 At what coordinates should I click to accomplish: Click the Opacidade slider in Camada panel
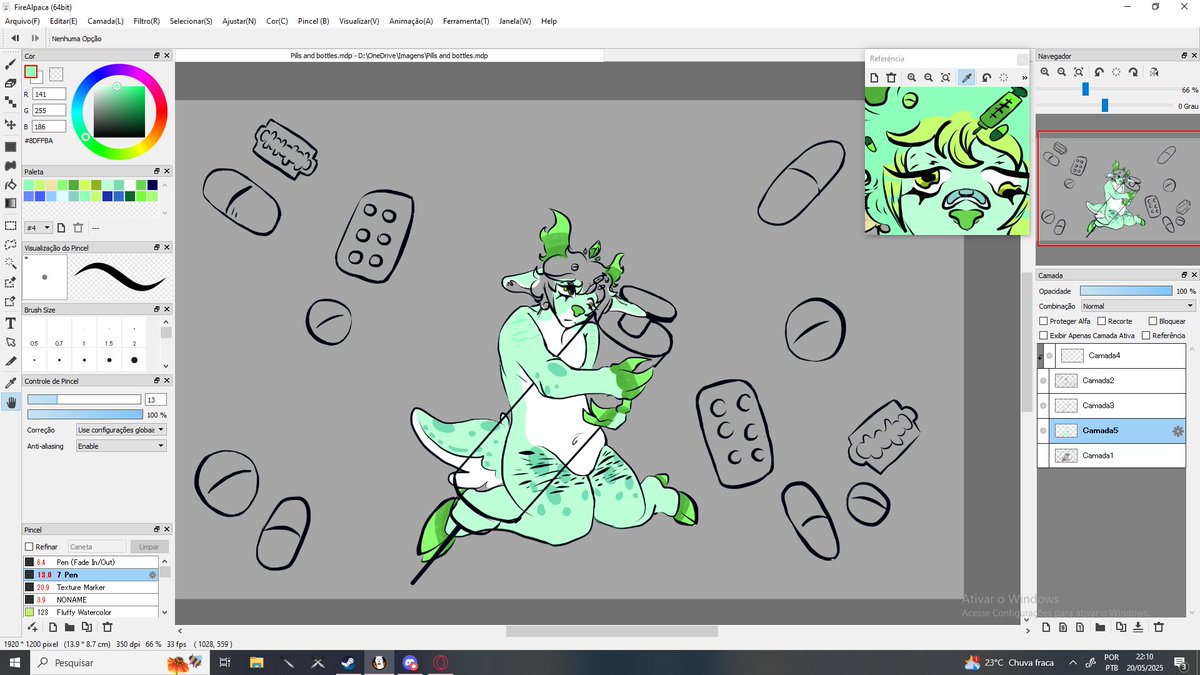tap(1126, 291)
